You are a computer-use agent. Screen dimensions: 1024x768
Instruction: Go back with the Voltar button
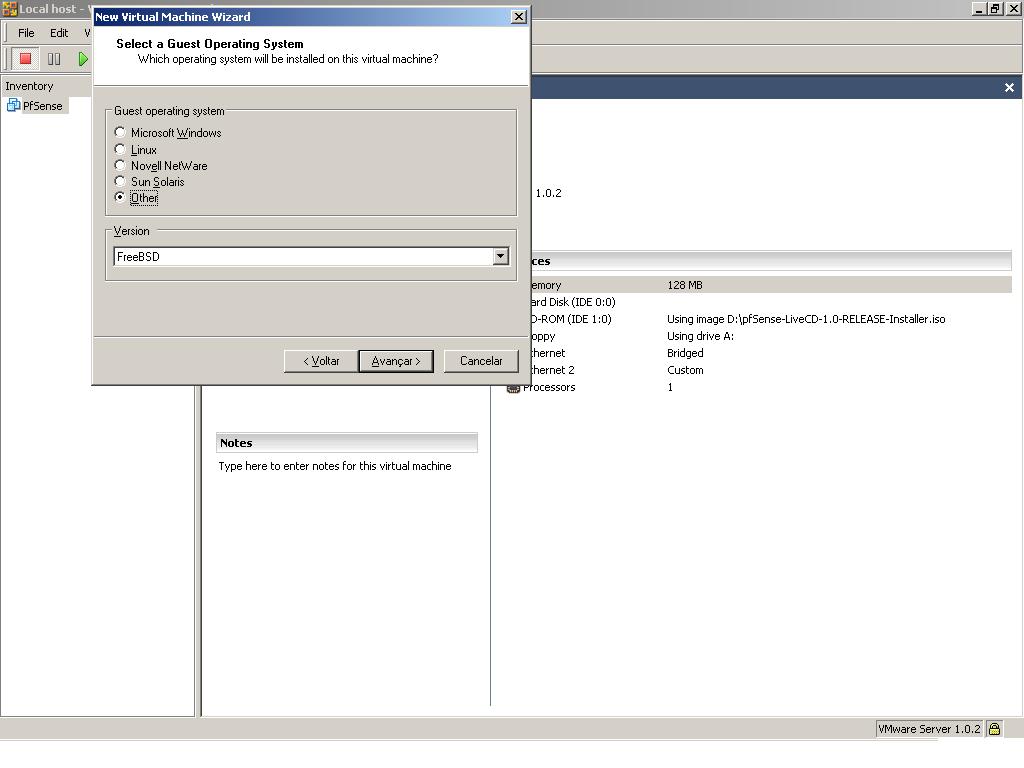point(321,361)
